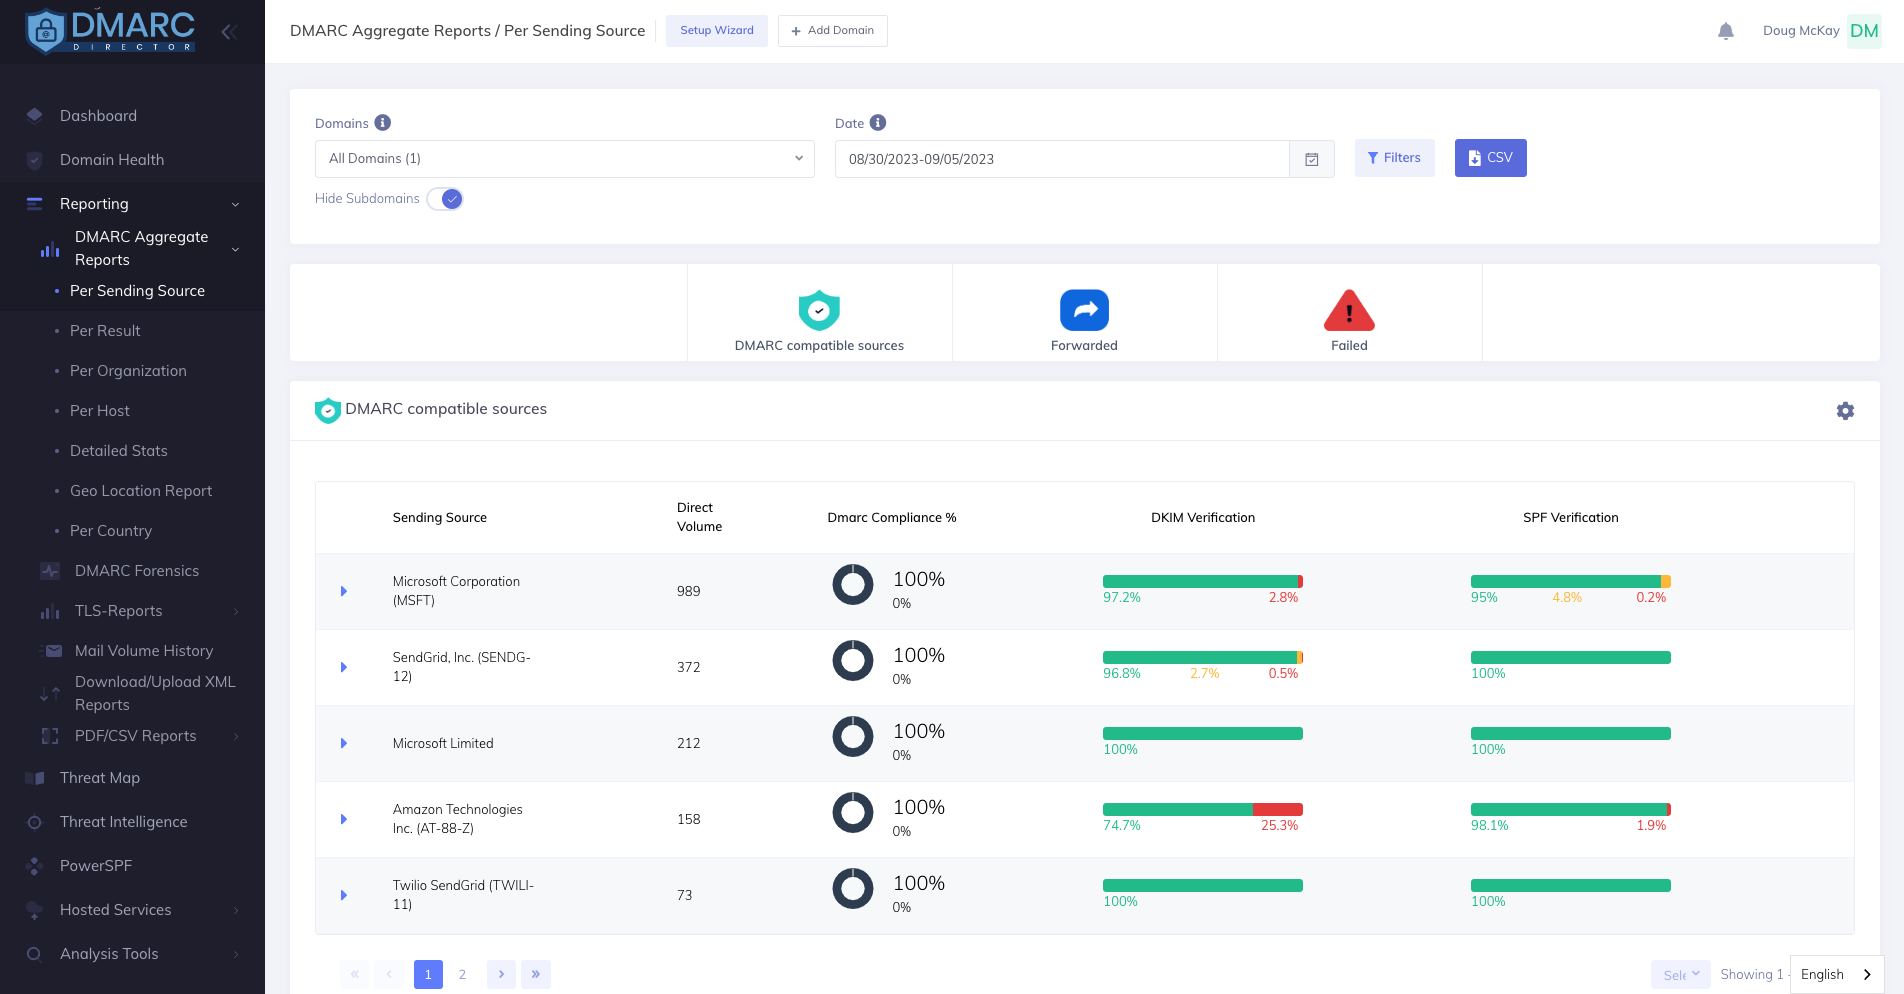Click Microsoft Corporation SPF Verification bar
The width and height of the screenshot is (1904, 994).
pyautogui.click(x=1571, y=582)
